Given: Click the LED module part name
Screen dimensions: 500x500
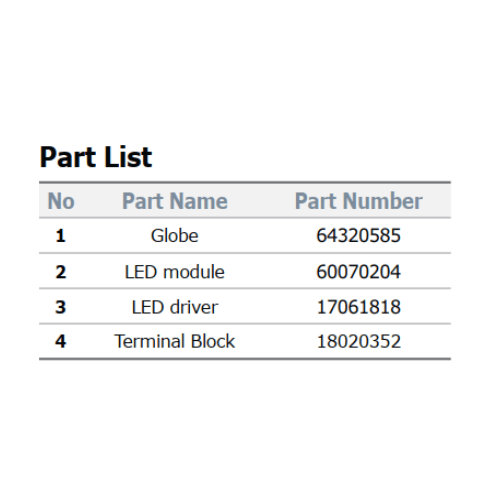Looking at the screenshot, I should tap(175, 272).
